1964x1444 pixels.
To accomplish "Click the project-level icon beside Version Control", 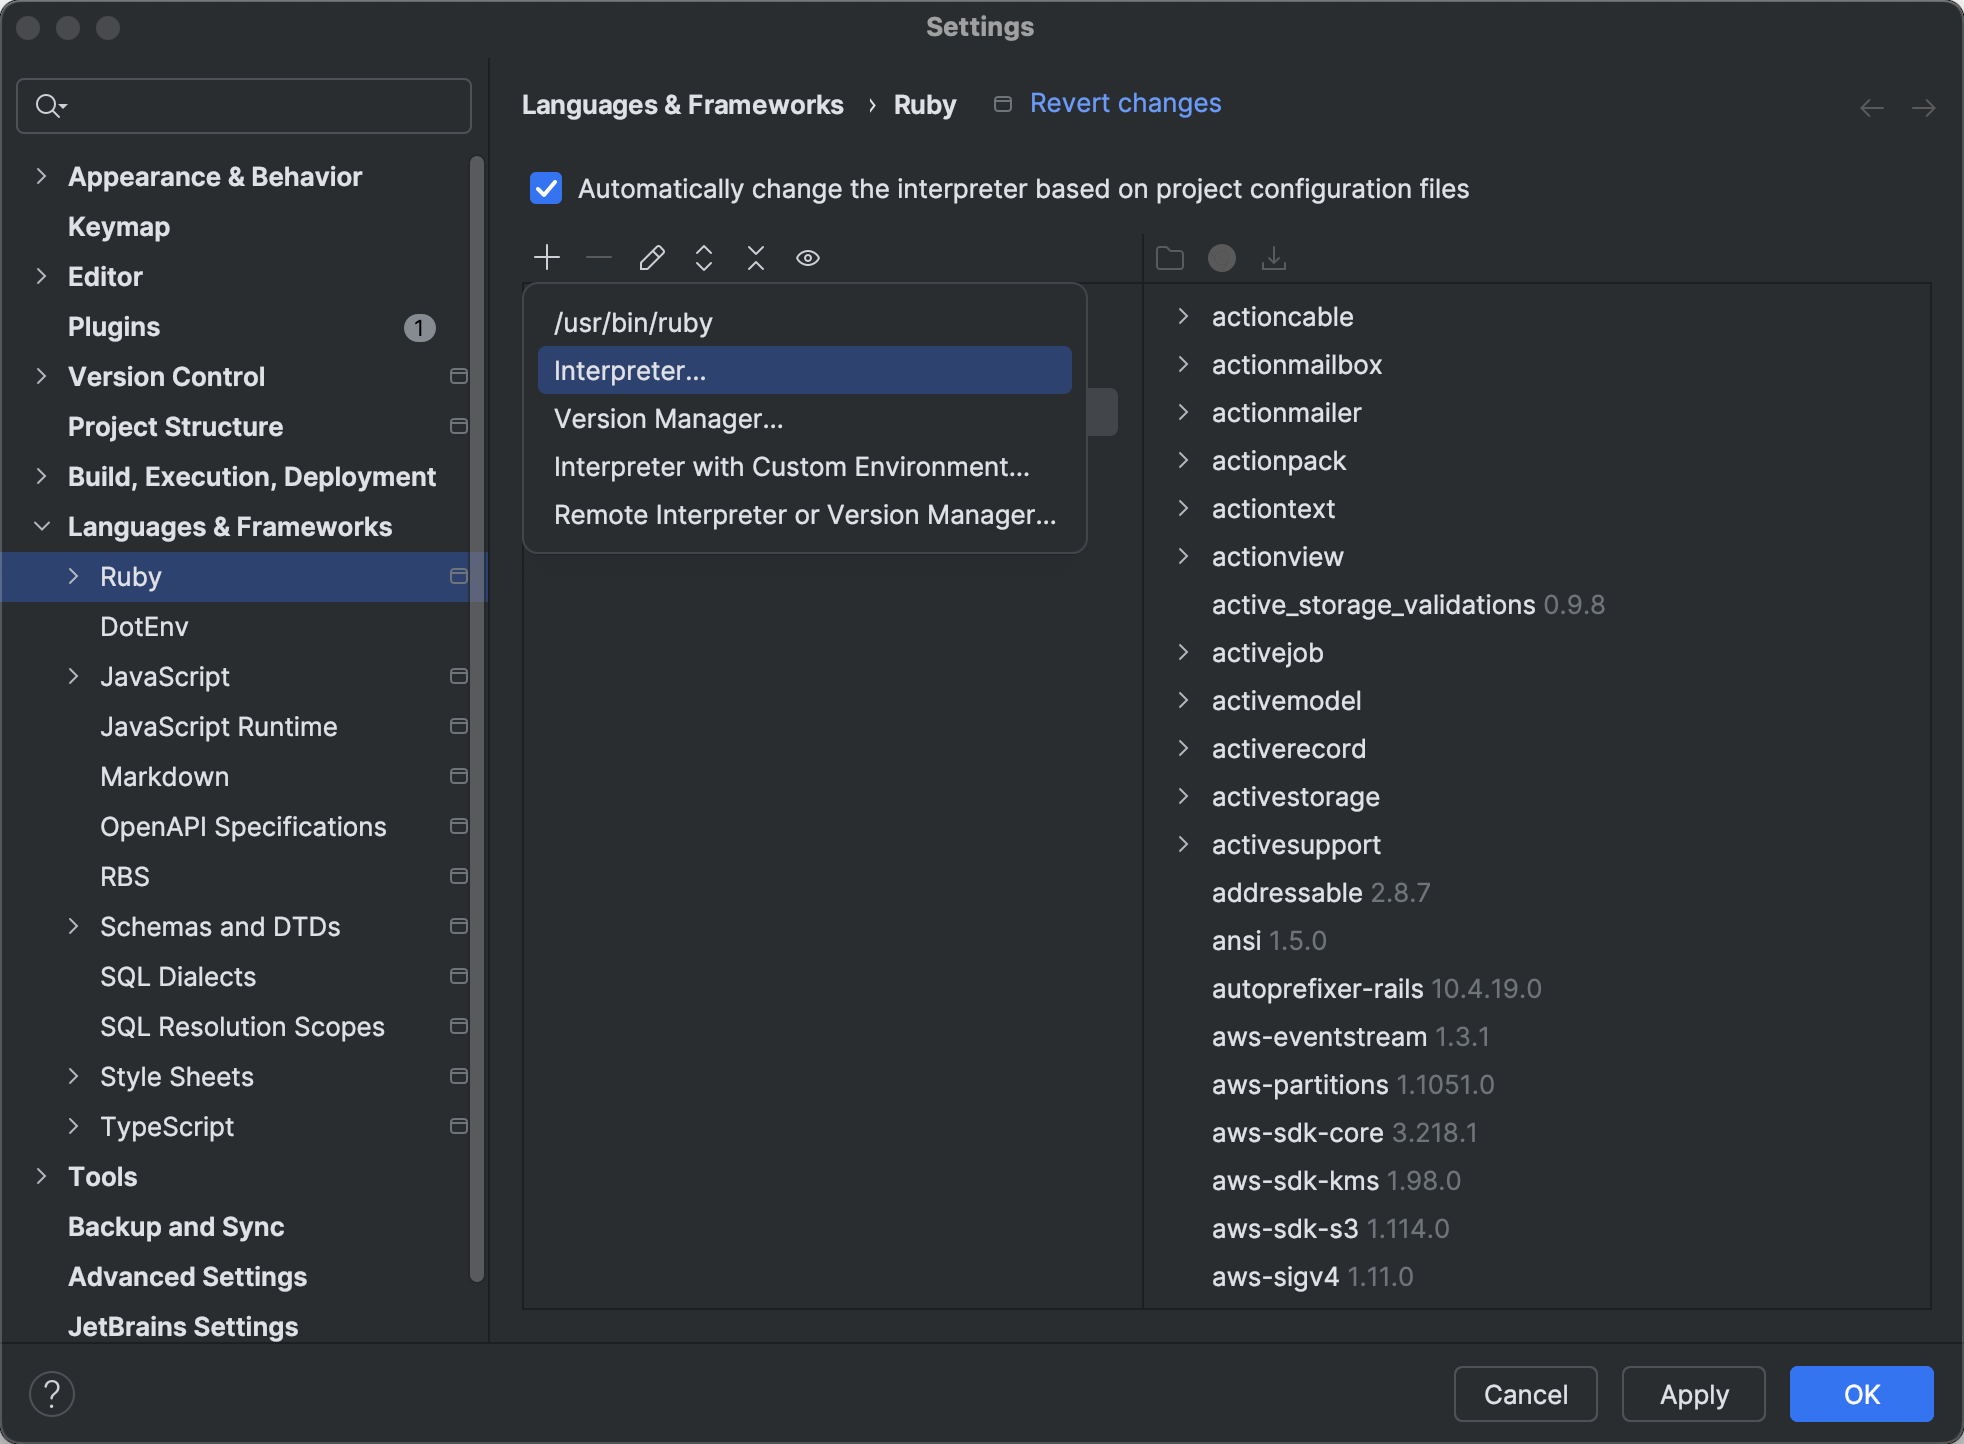I will pos(459,376).
